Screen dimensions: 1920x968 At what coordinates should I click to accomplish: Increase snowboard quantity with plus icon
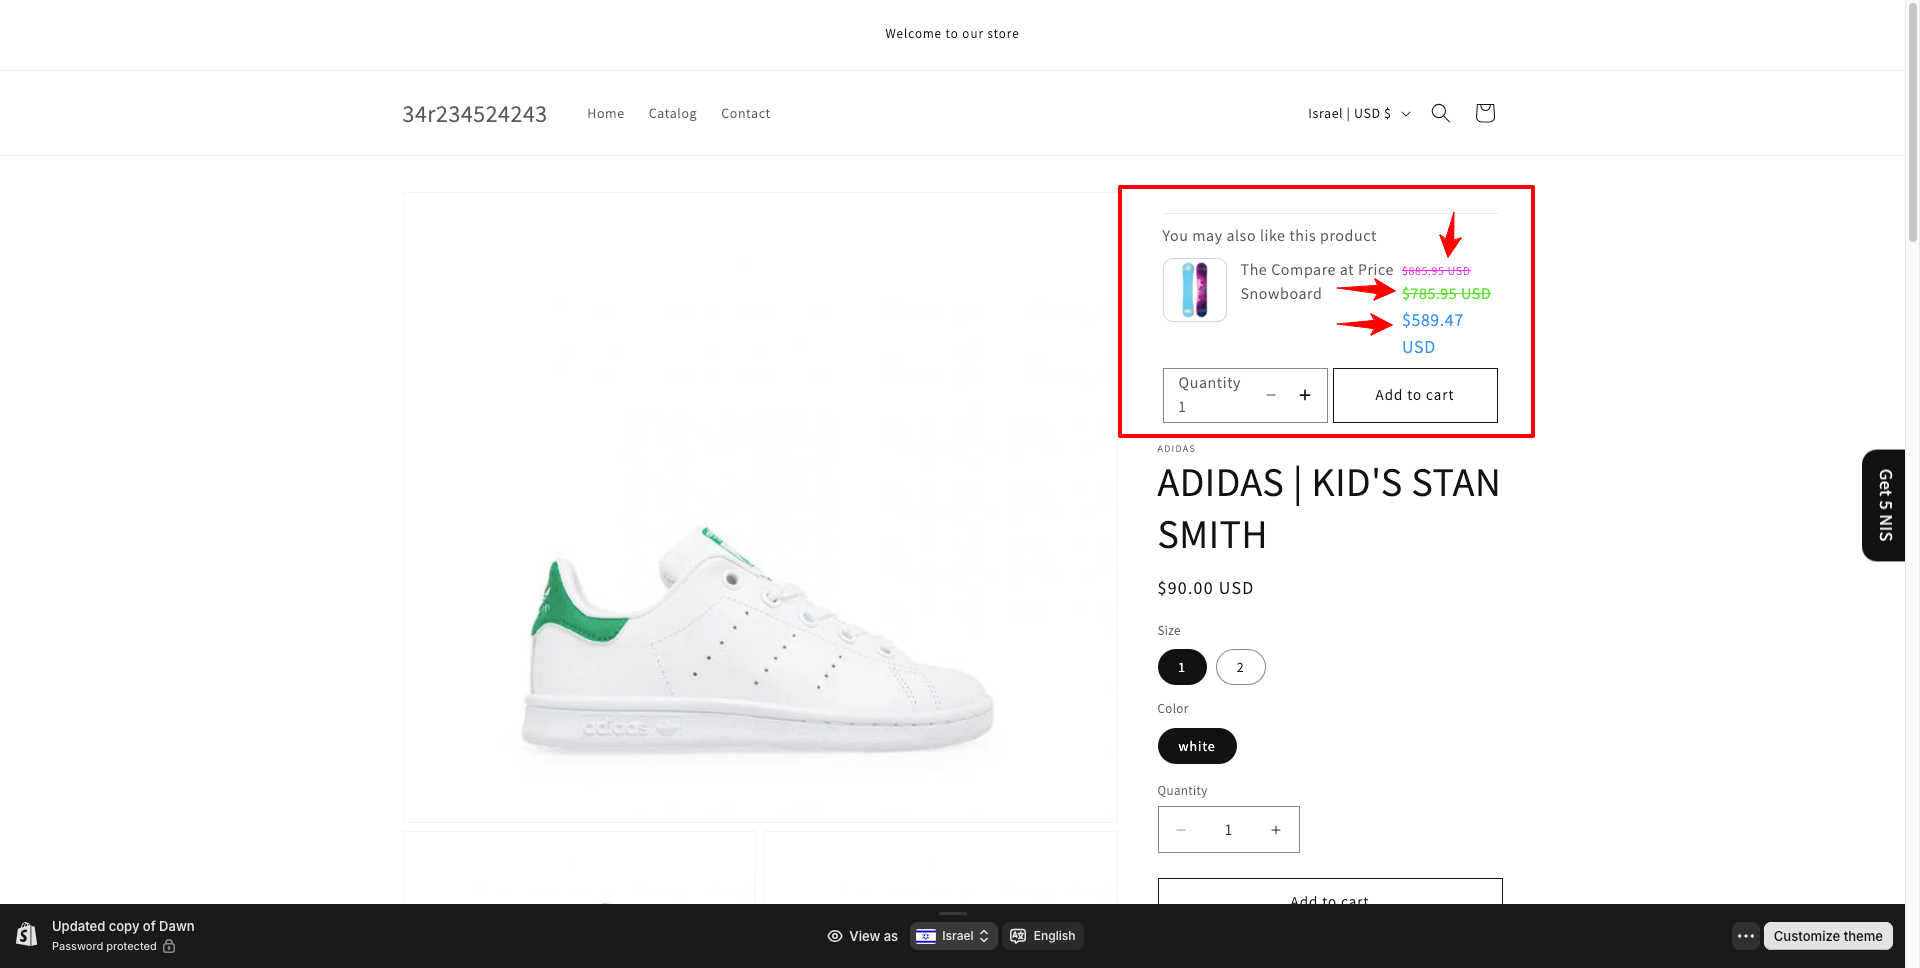1304,395
